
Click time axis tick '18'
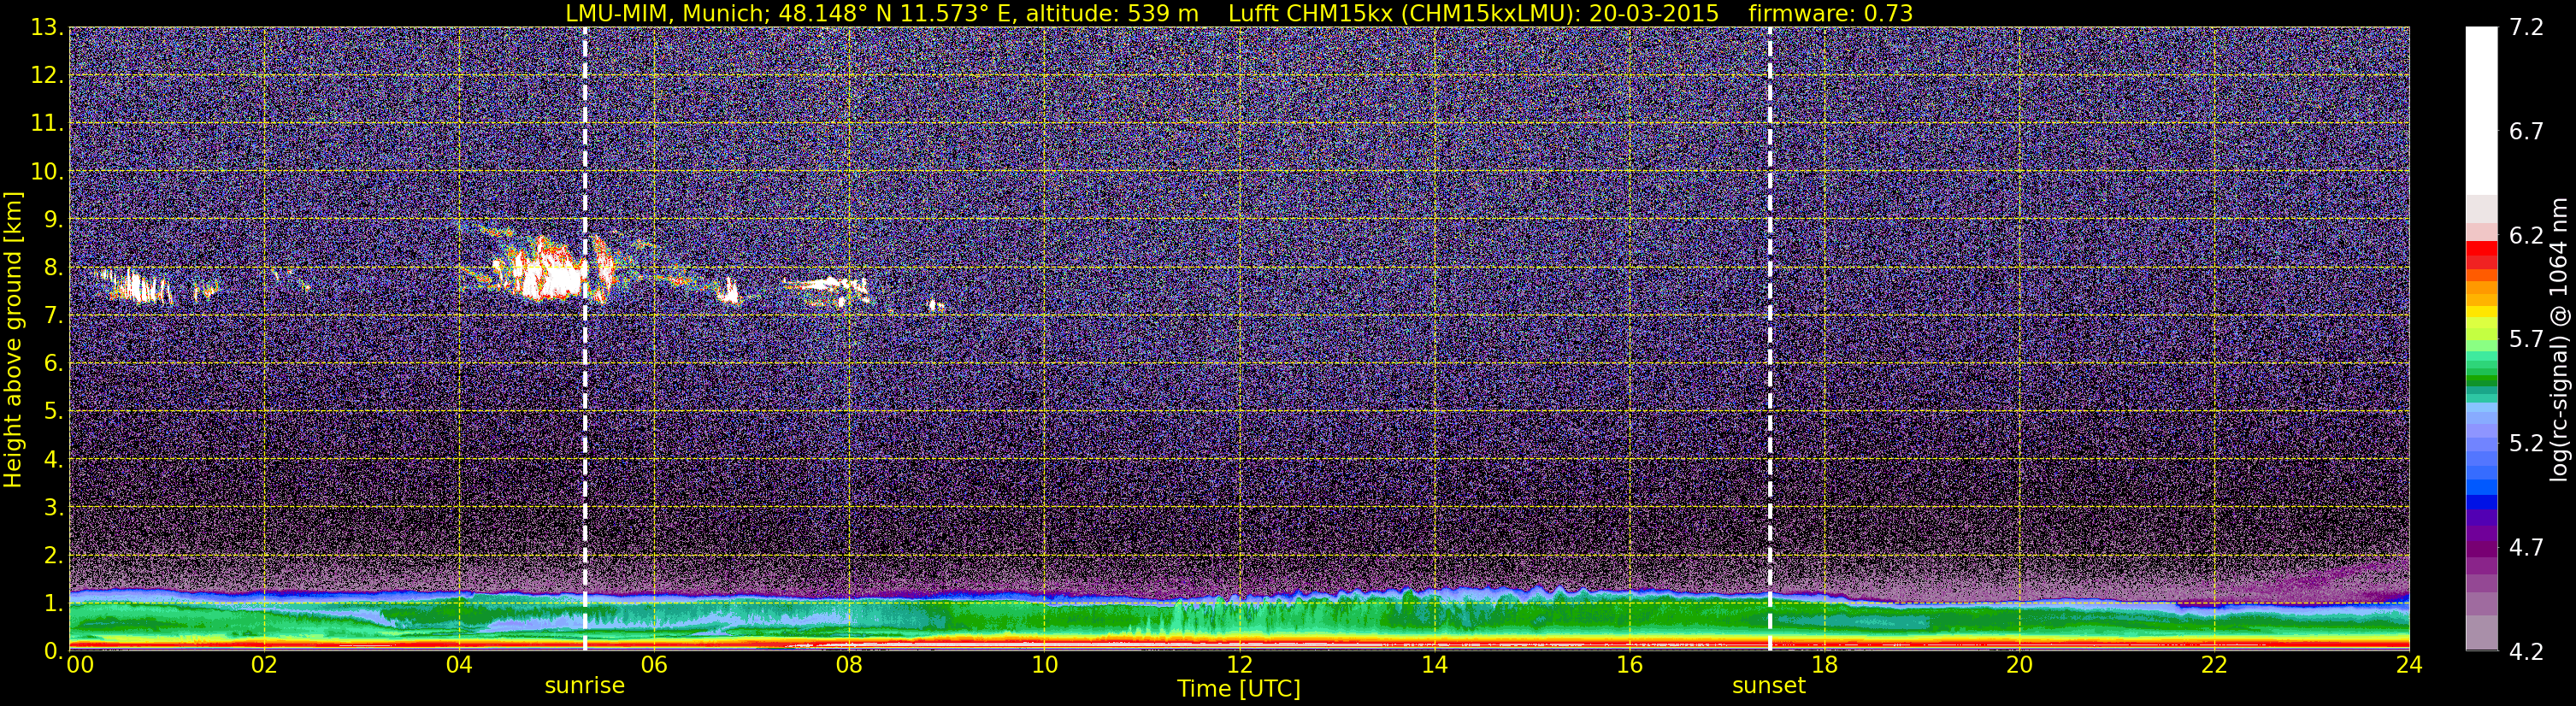(x=1824, y=665)
